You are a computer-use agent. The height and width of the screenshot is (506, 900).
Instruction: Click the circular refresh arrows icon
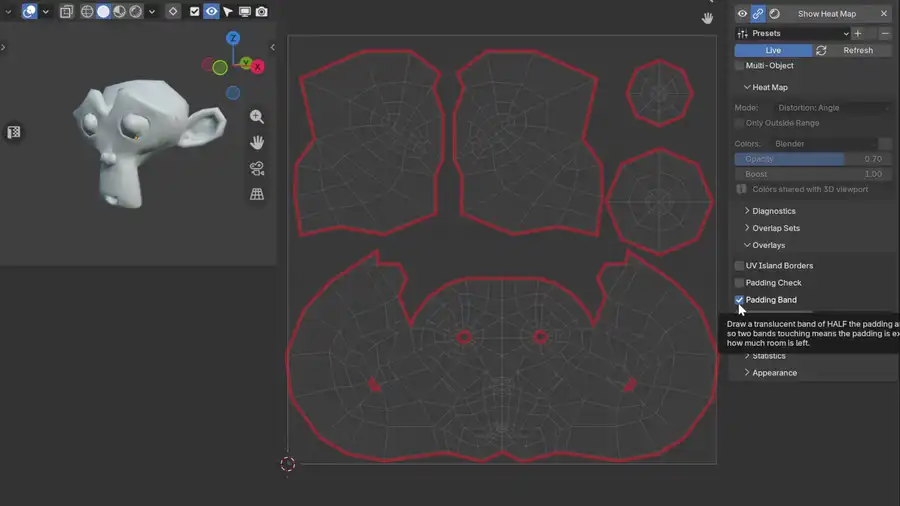click(x=821, y=50)
